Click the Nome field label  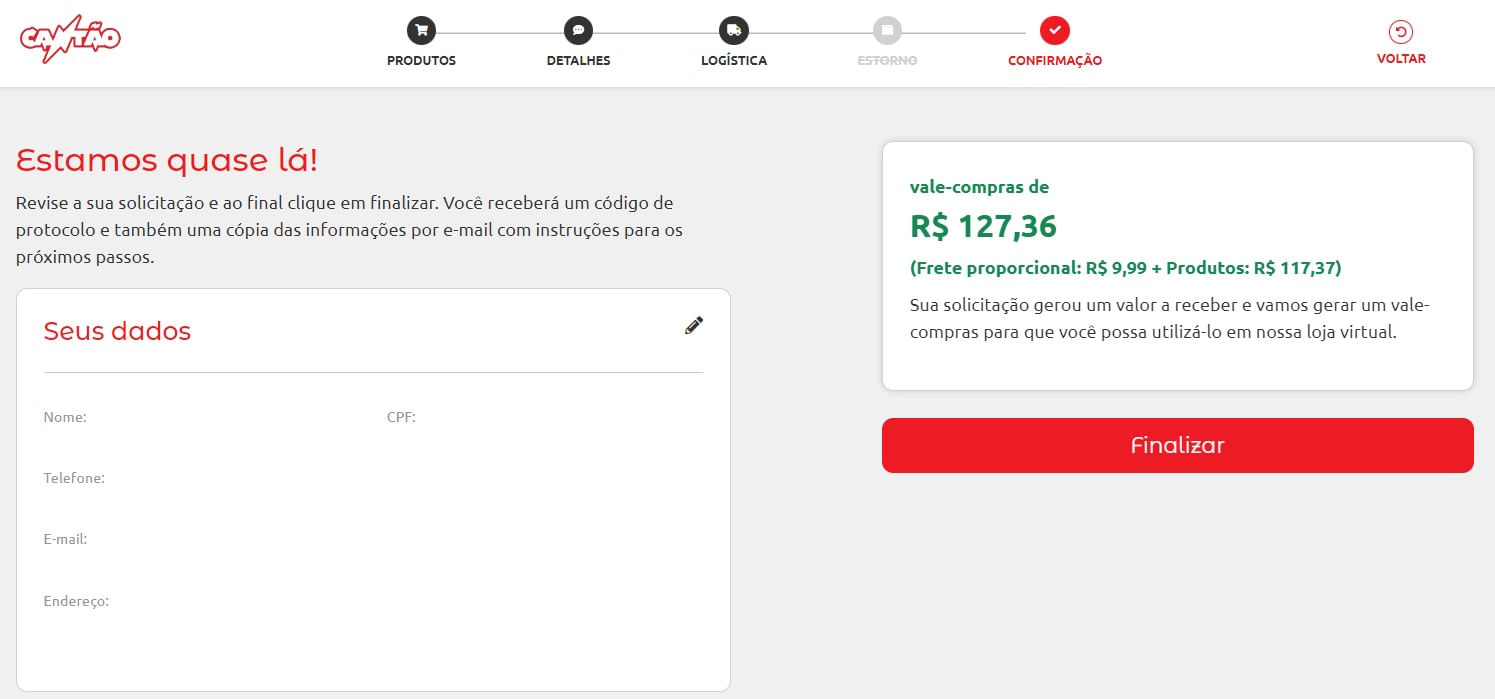(65, 417)
